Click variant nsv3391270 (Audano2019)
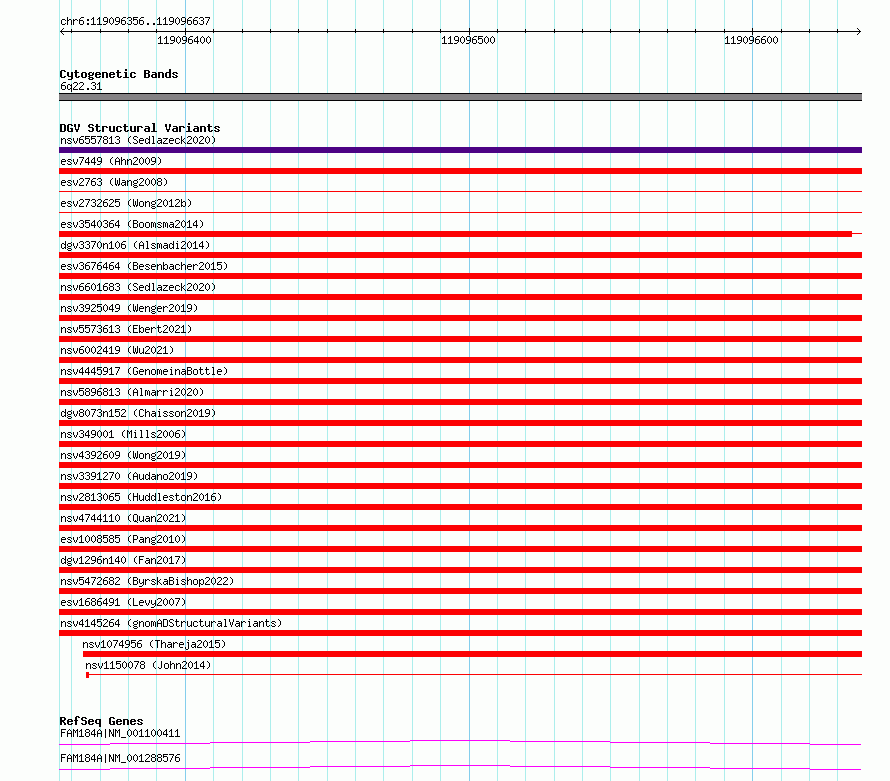The height and width of the screenshot is (781, 890). click(129, 476)
